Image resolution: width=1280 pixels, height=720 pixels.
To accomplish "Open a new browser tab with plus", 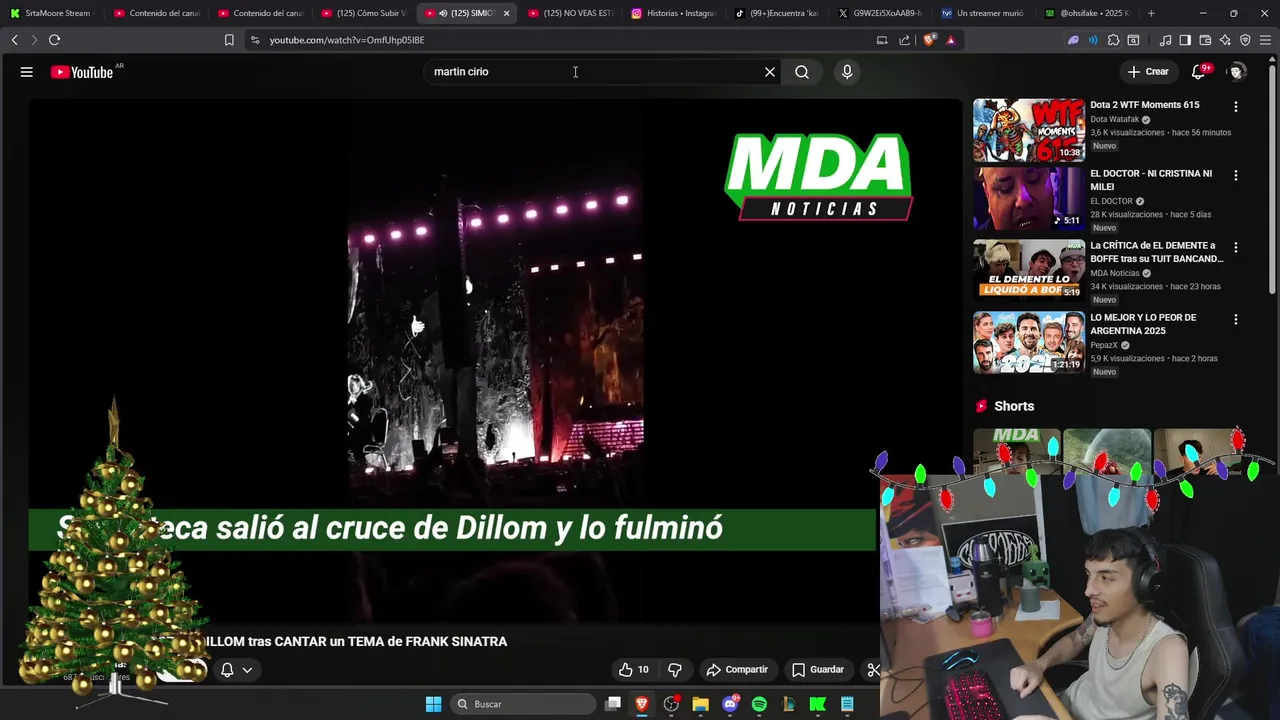I will coord(1151,13).
